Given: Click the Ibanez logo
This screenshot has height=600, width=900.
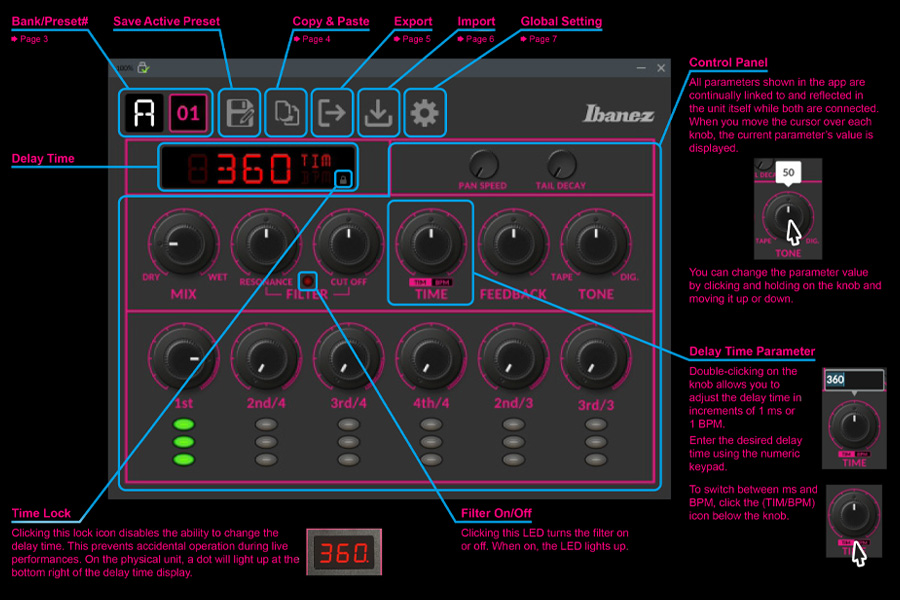Looking at the screenshot, I should (618, 114).
